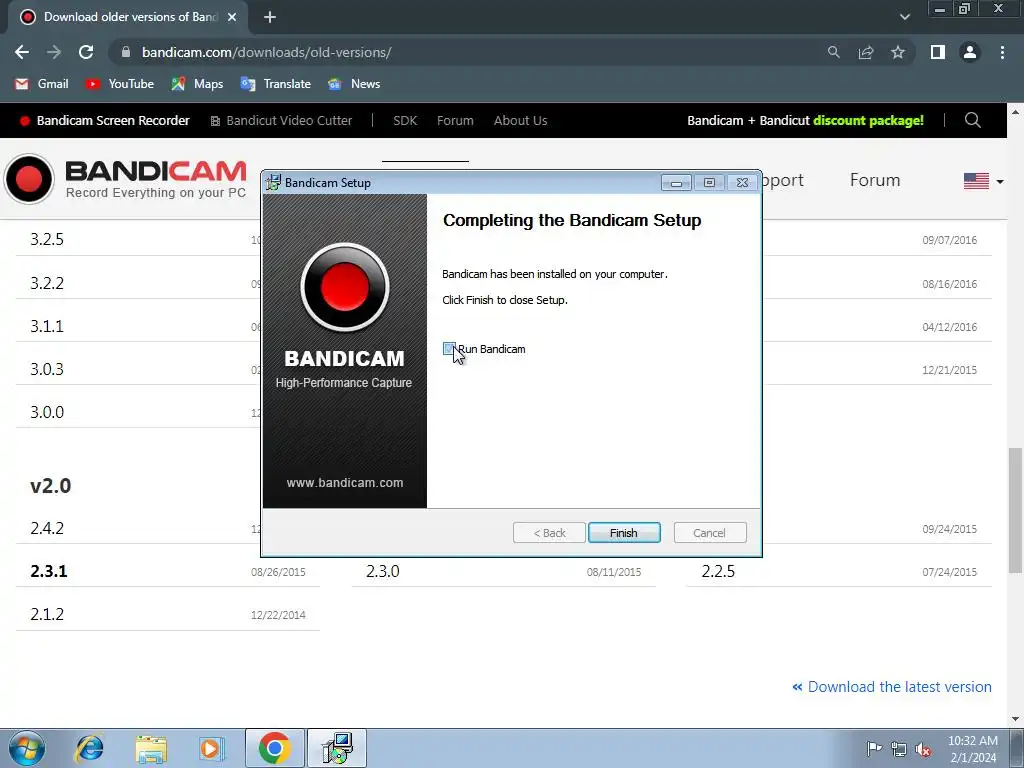Tick the Run Bandicam checkbox
The height and width of the screenshot is (768, 1024).
pyautogui.click(x=449, y=349)
